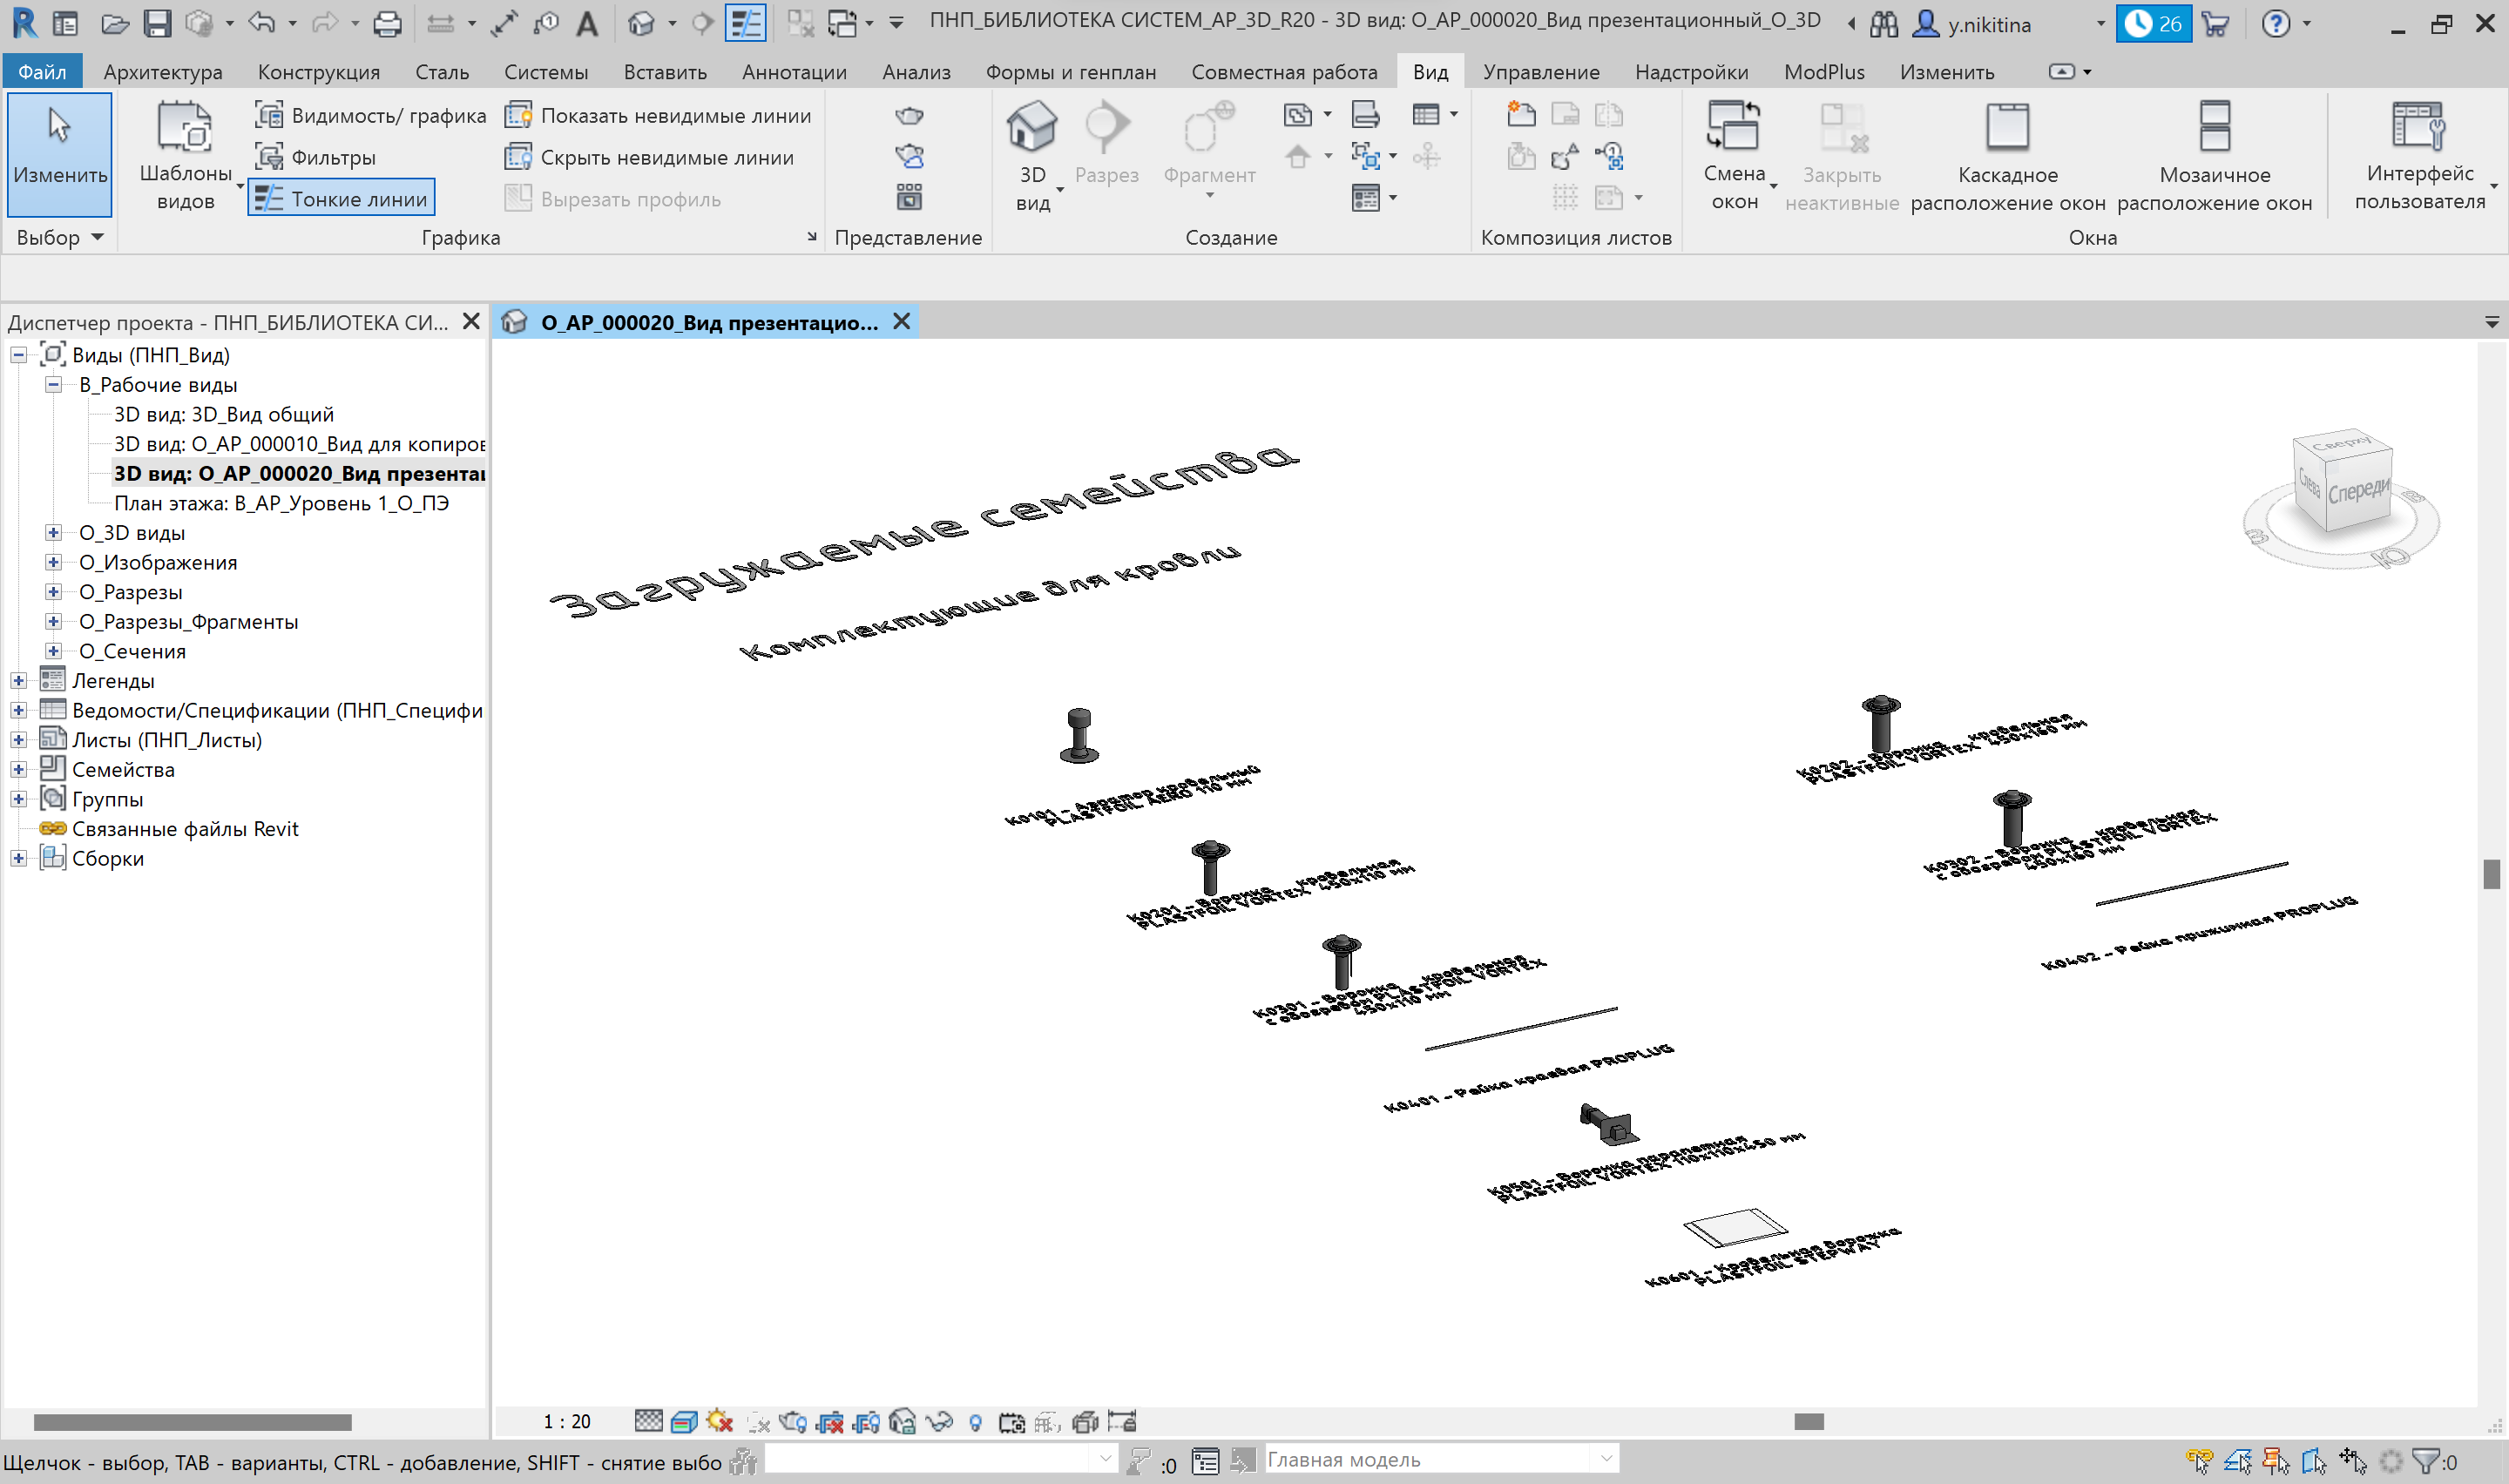The height and width of the screenshot is (1484, 2509).
Task: Toggle Тонкие линии thin lines button
Action: point(341,198)
